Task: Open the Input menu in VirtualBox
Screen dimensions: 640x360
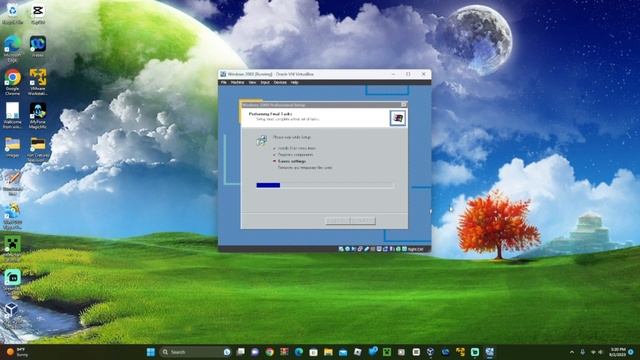Action: (x=265, y=82)
